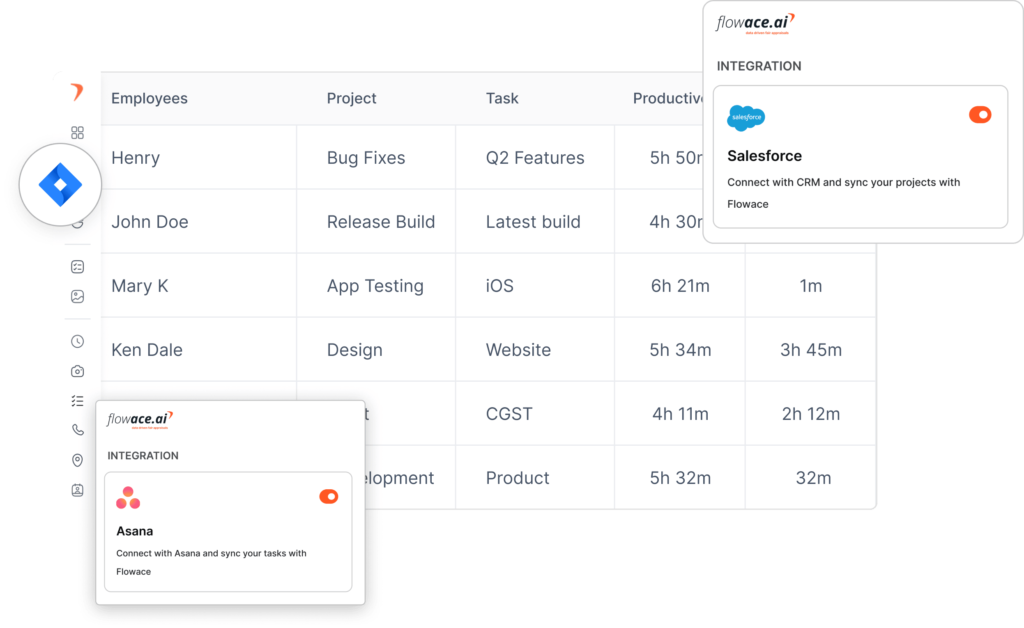Viewport: 1024px width, 628px height.
Task: Open the task list icon in sidebar
Action: pos(78,400)
